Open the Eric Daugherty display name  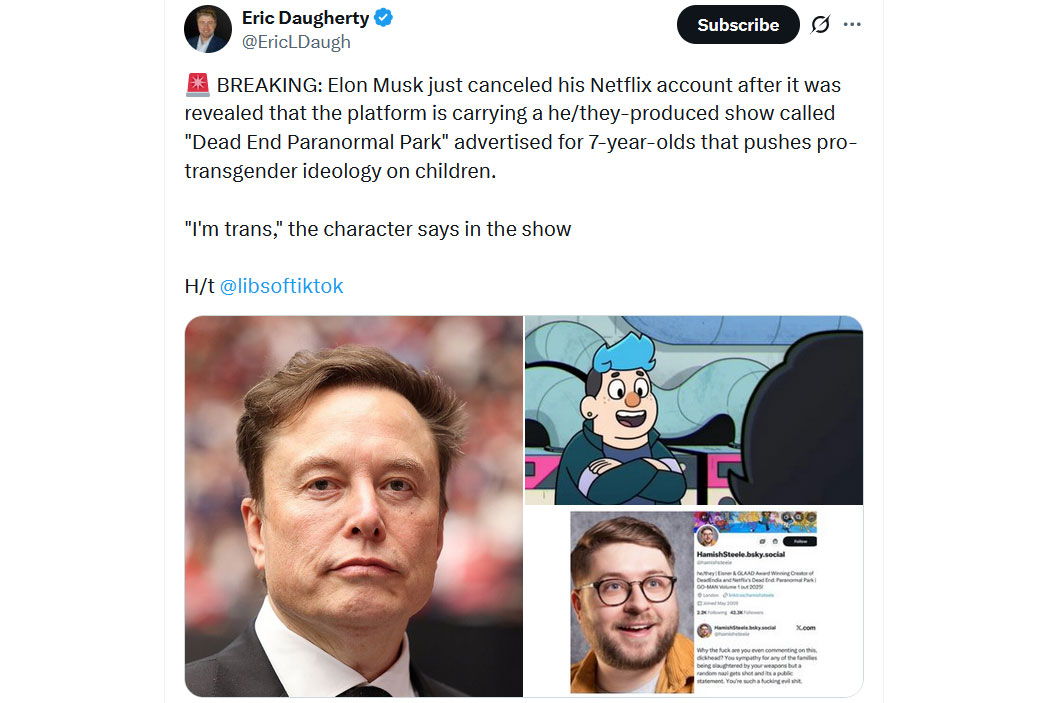[x=305, y=18]
